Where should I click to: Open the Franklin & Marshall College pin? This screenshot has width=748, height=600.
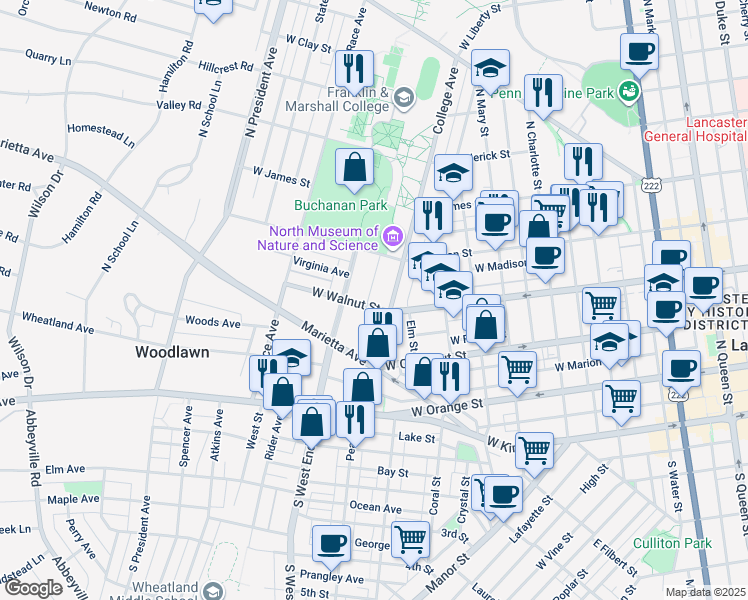[404, 99]
